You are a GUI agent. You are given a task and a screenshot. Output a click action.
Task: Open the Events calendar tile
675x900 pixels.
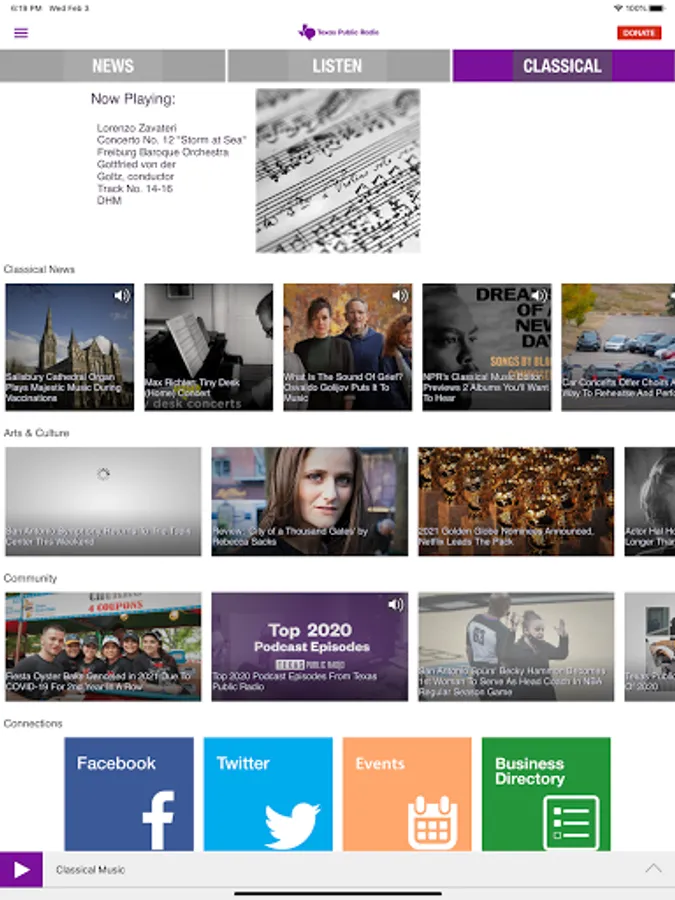(407, 794)
